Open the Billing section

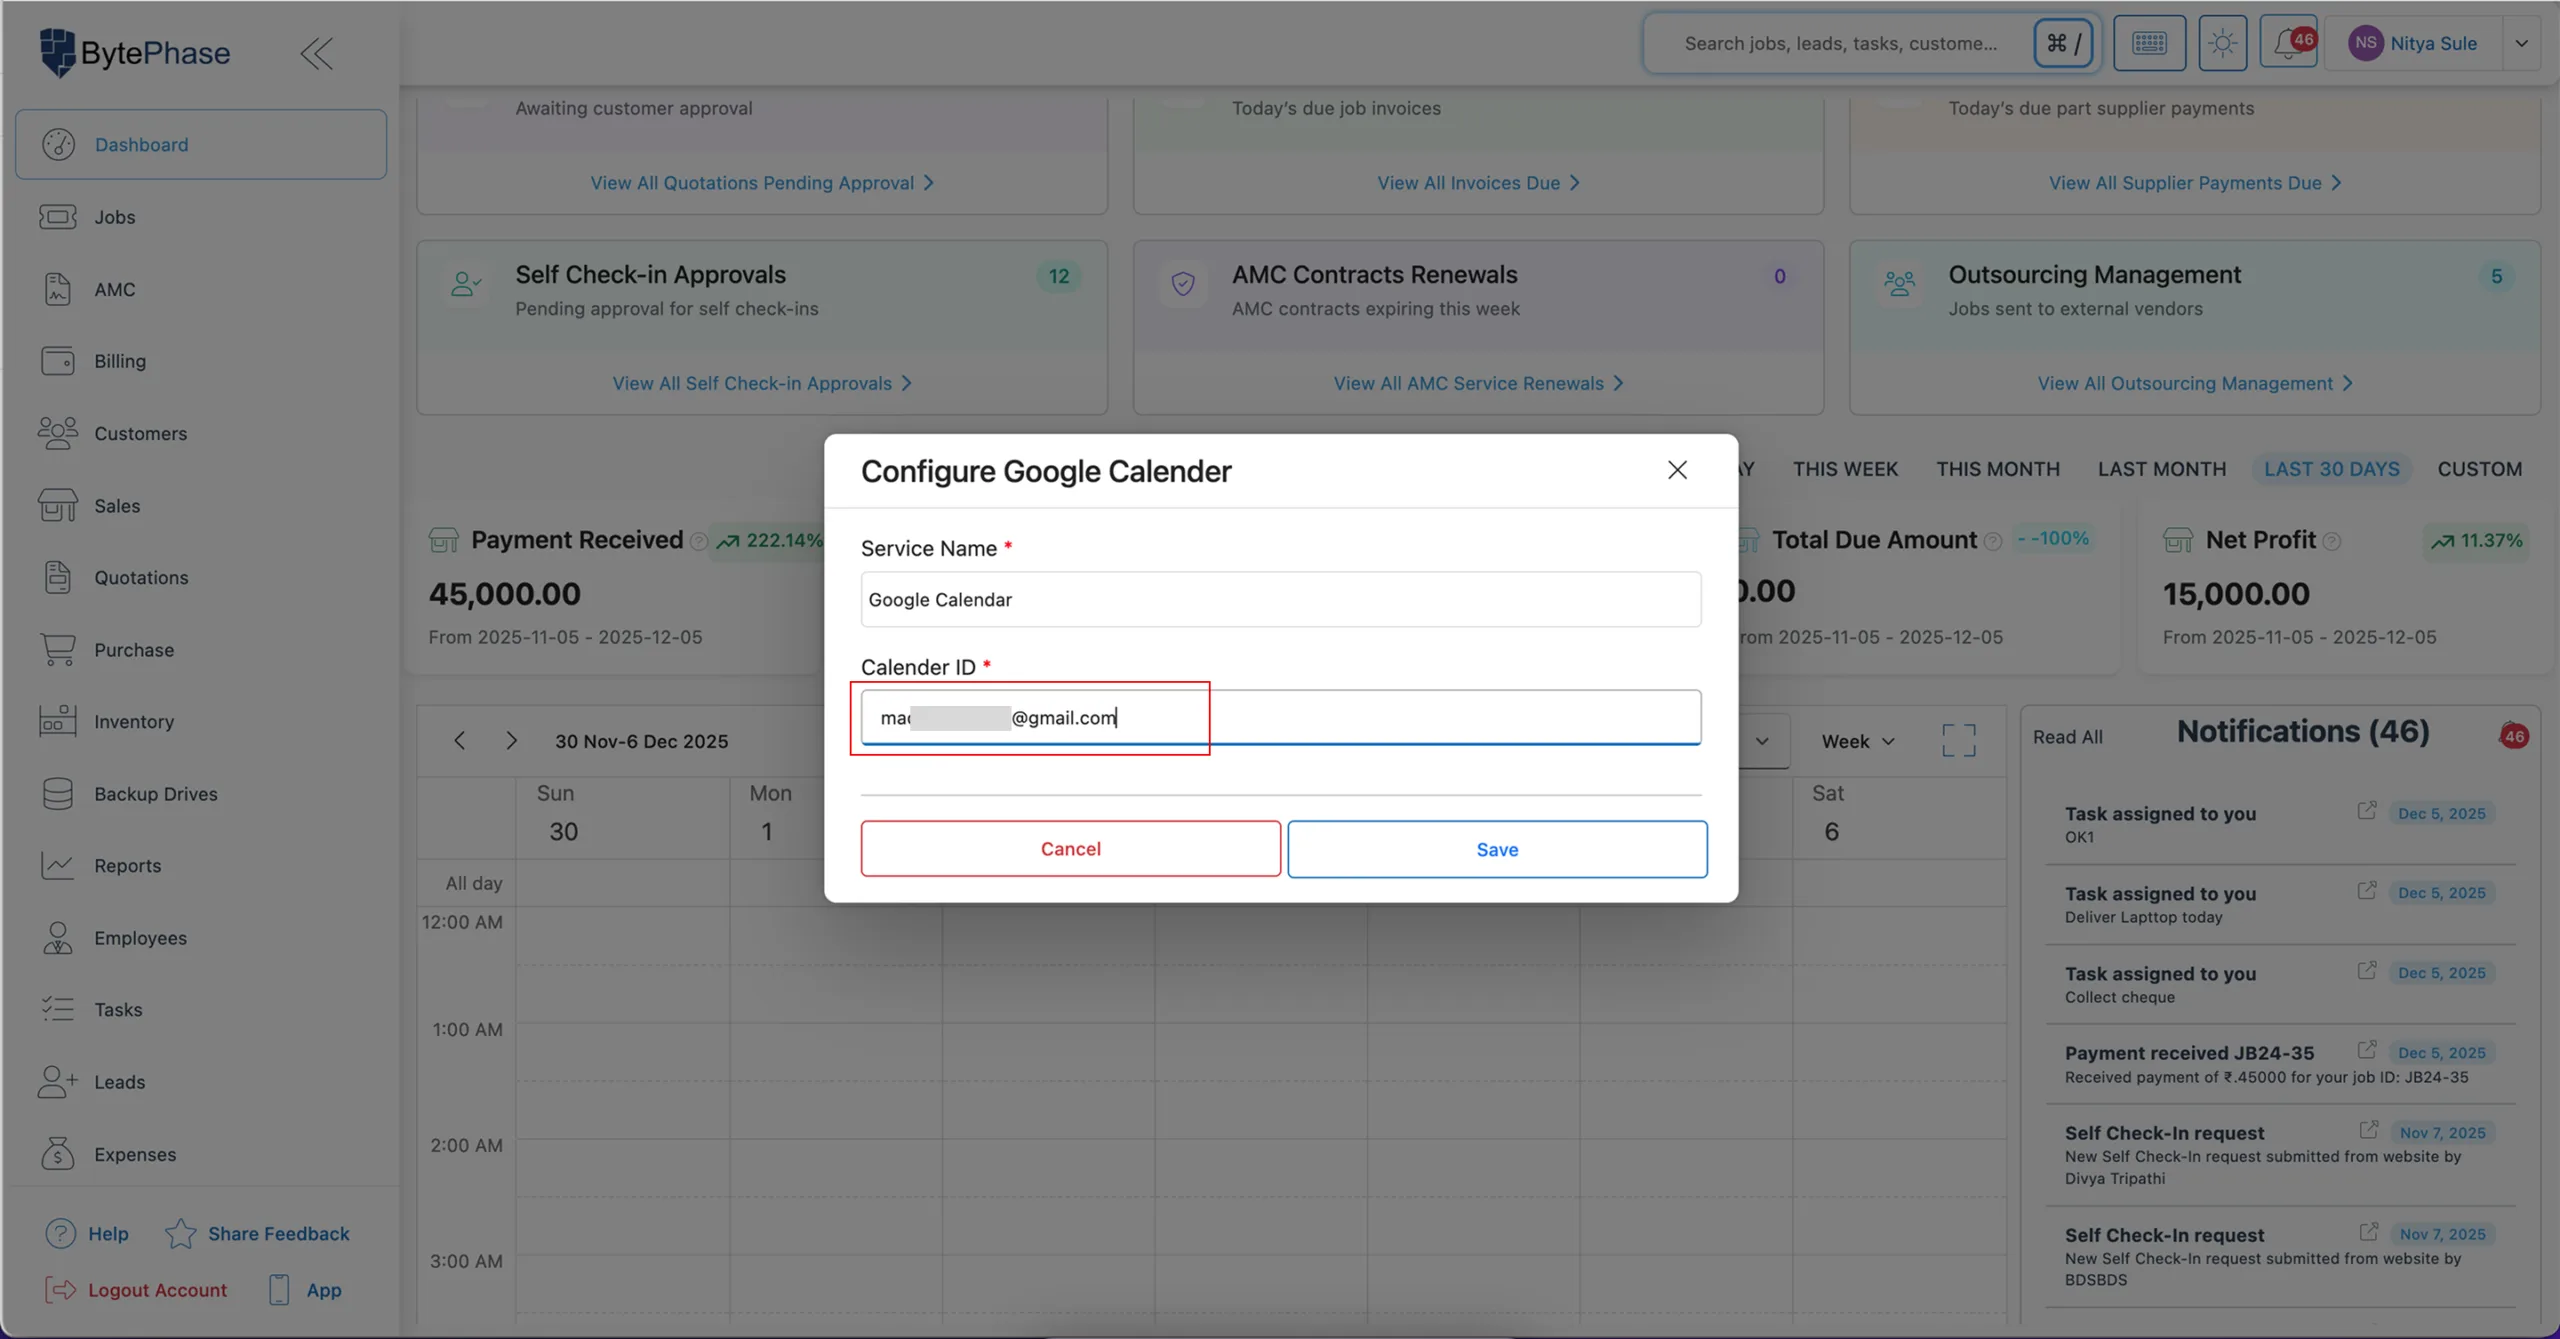(x=119, y=361)
